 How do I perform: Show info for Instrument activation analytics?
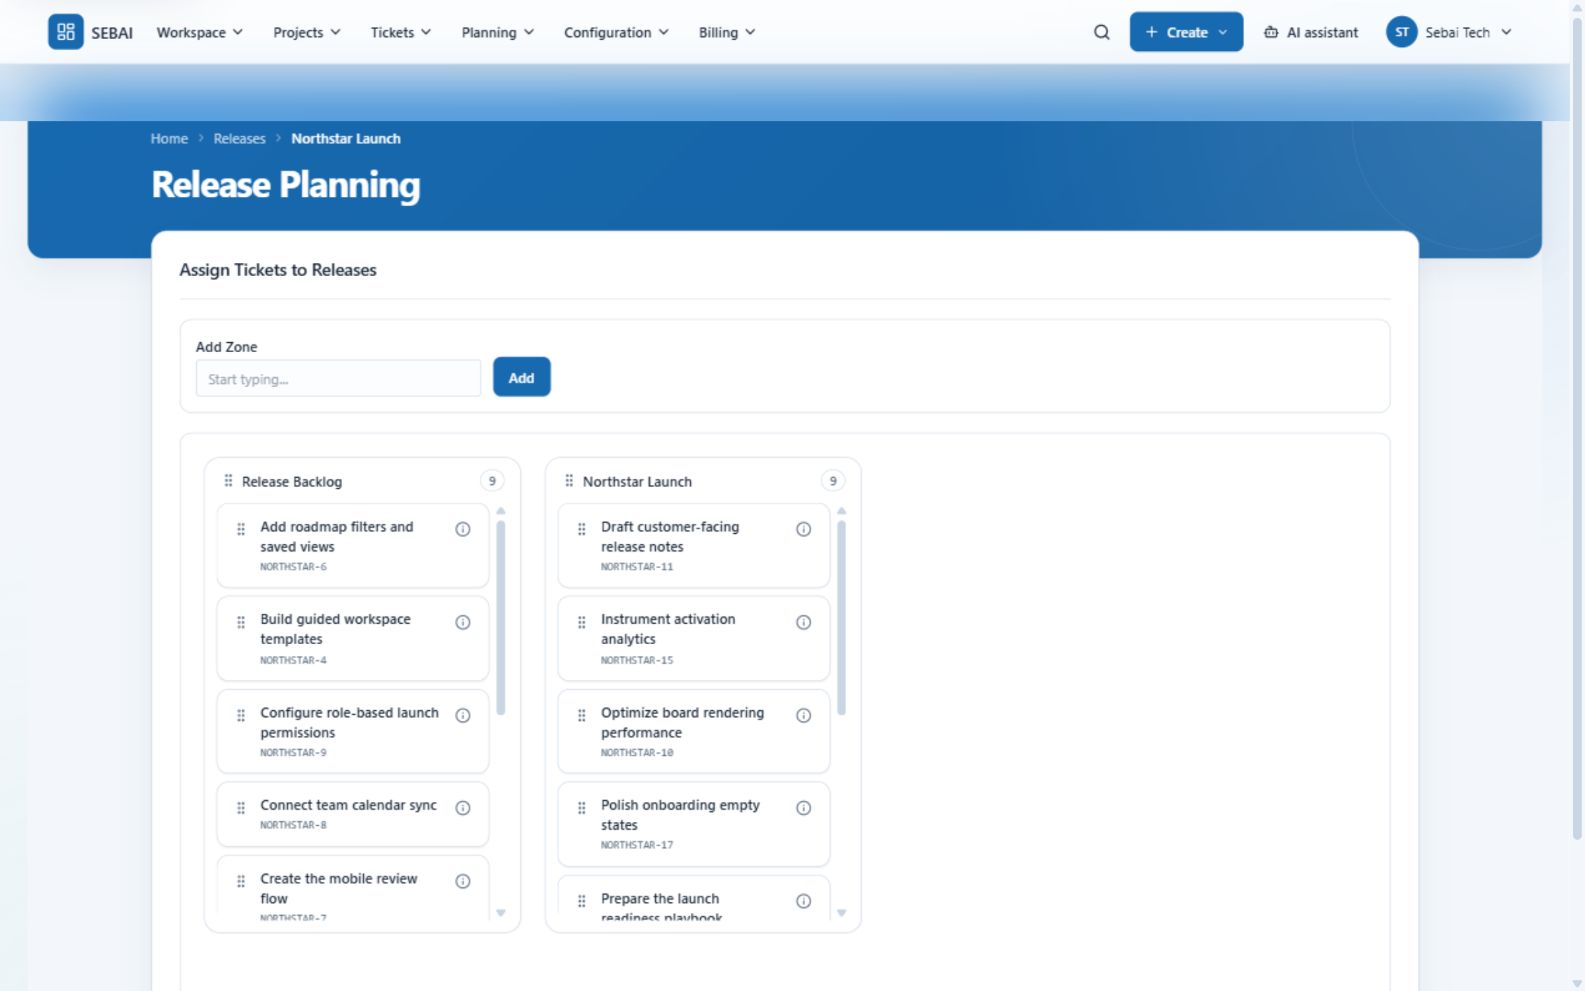(803, 622)
